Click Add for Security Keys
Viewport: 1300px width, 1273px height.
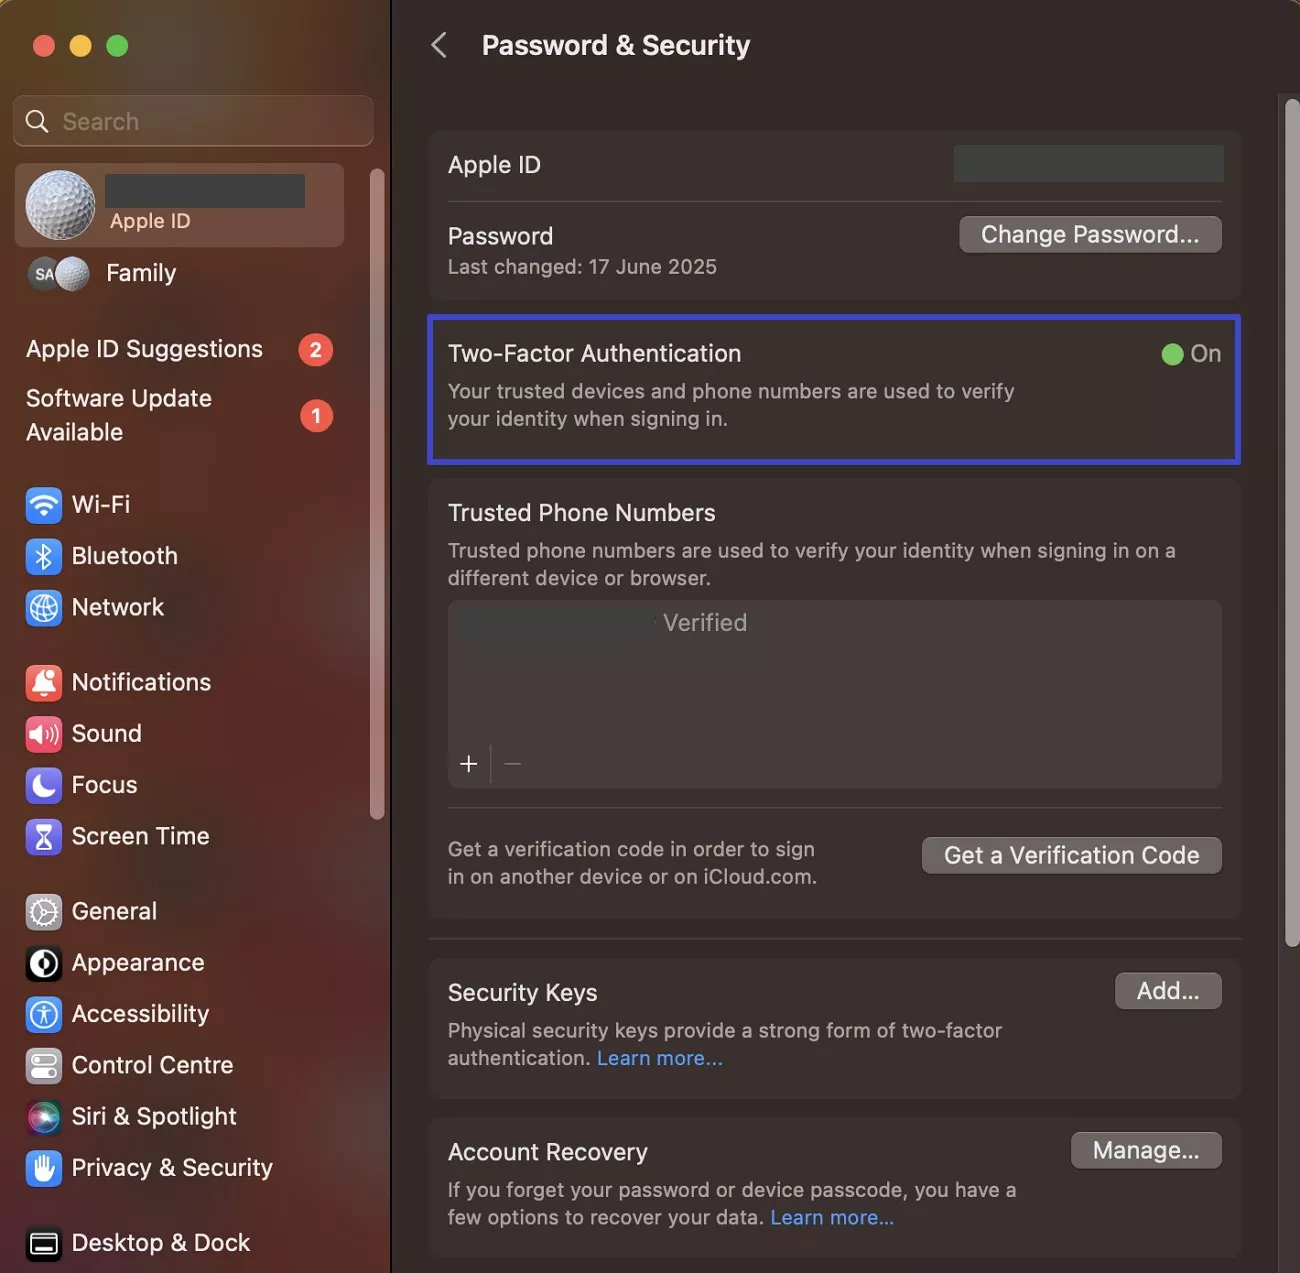1167,991
